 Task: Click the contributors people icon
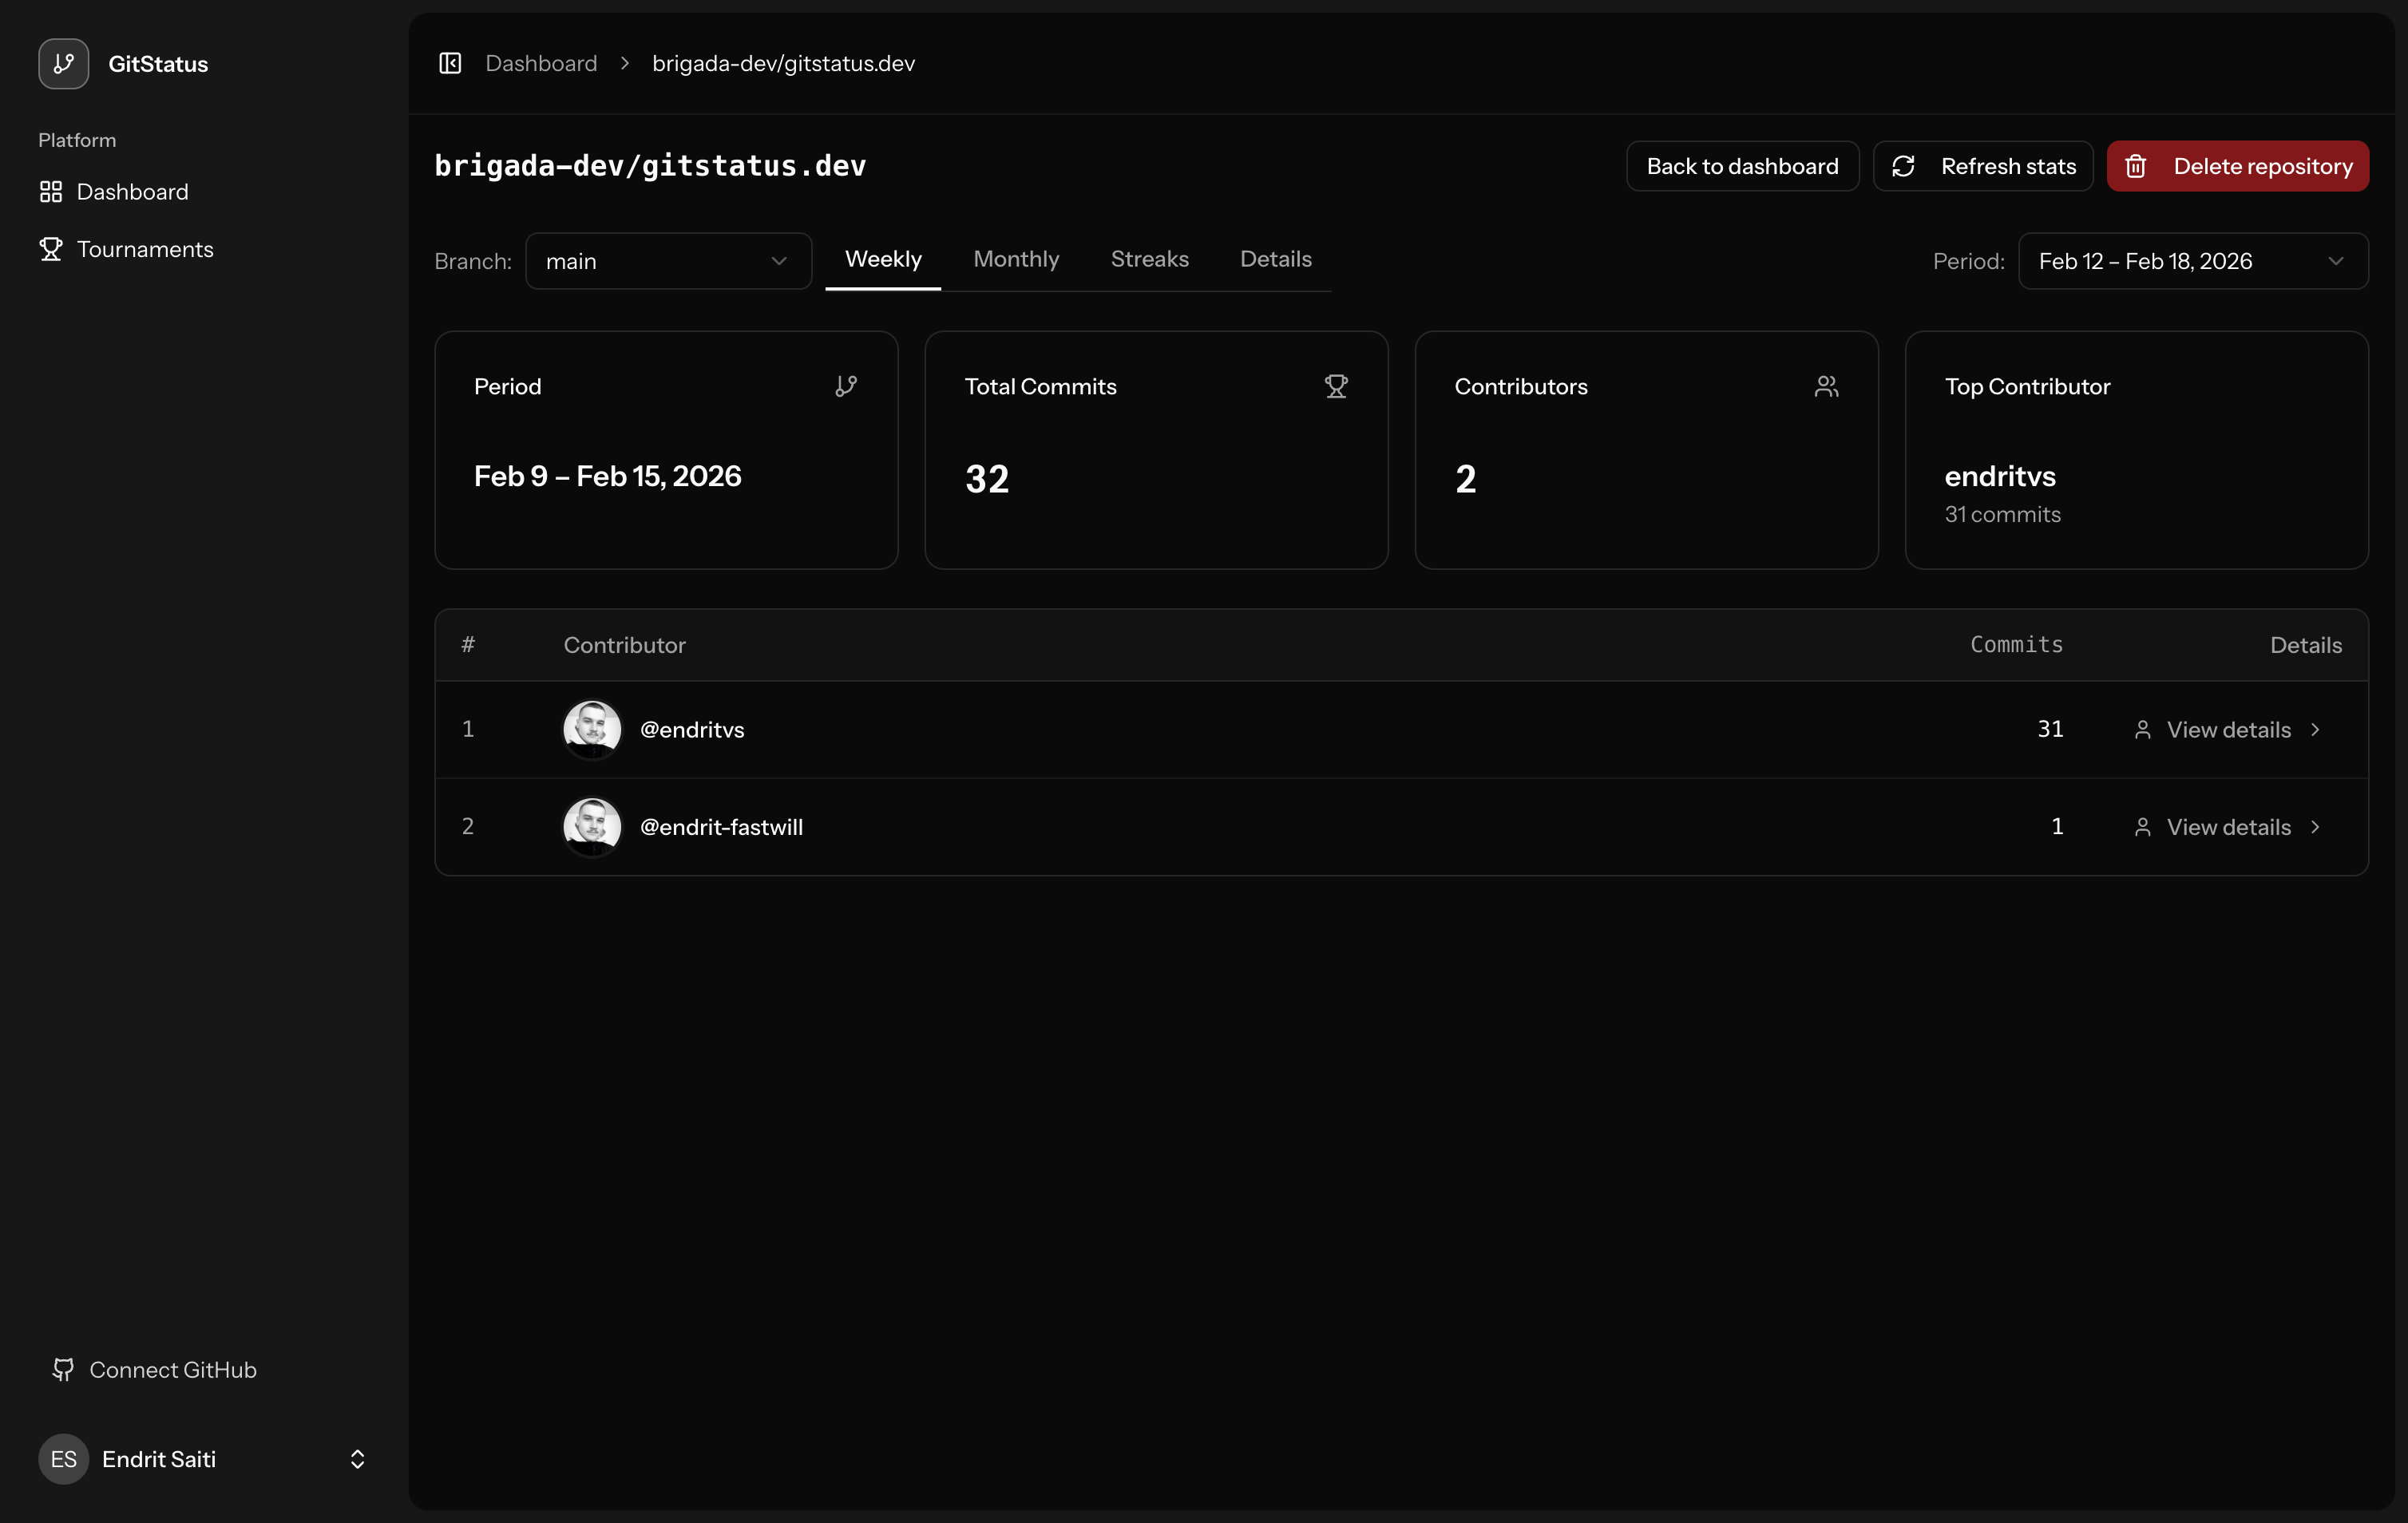[x=1826, y=386]
